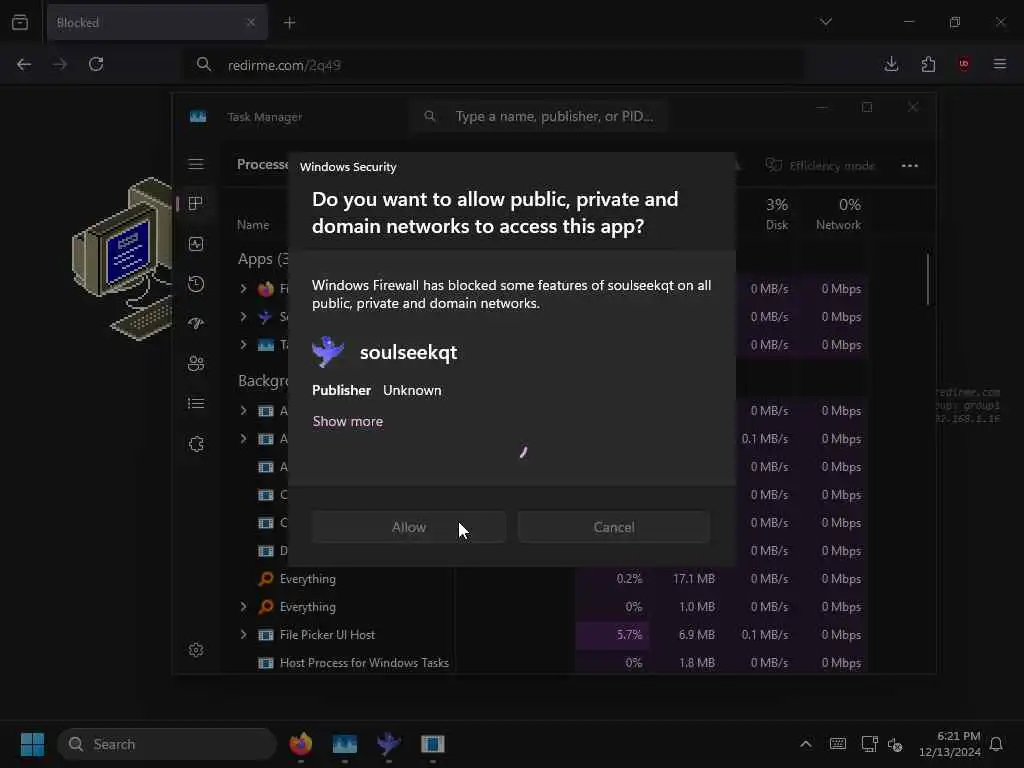Open the Details page in Task Manager sidebar
The height and width of the screenshot is (768, 1024).
196,404
